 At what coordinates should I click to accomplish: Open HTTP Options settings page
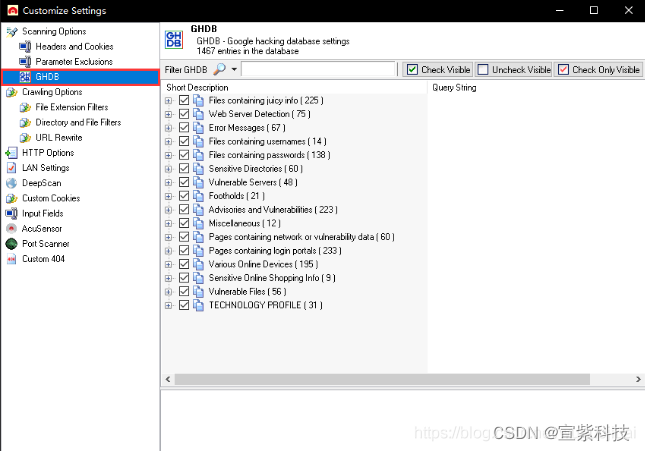click(48, 153)
